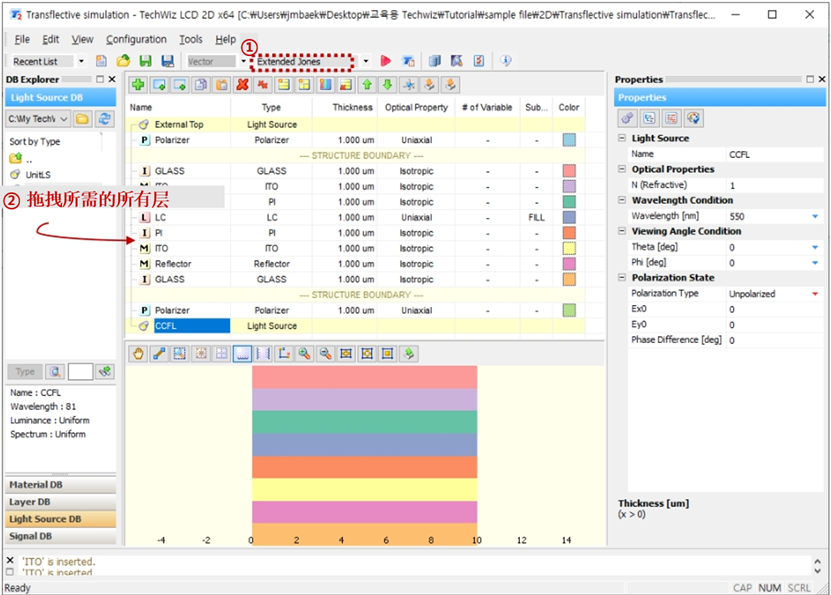Image resolution: width=831 pixels, height=595 pixels.
Task: Click the message log scroll down arrow
Action: pyautogui.click(x=818, y=571)
